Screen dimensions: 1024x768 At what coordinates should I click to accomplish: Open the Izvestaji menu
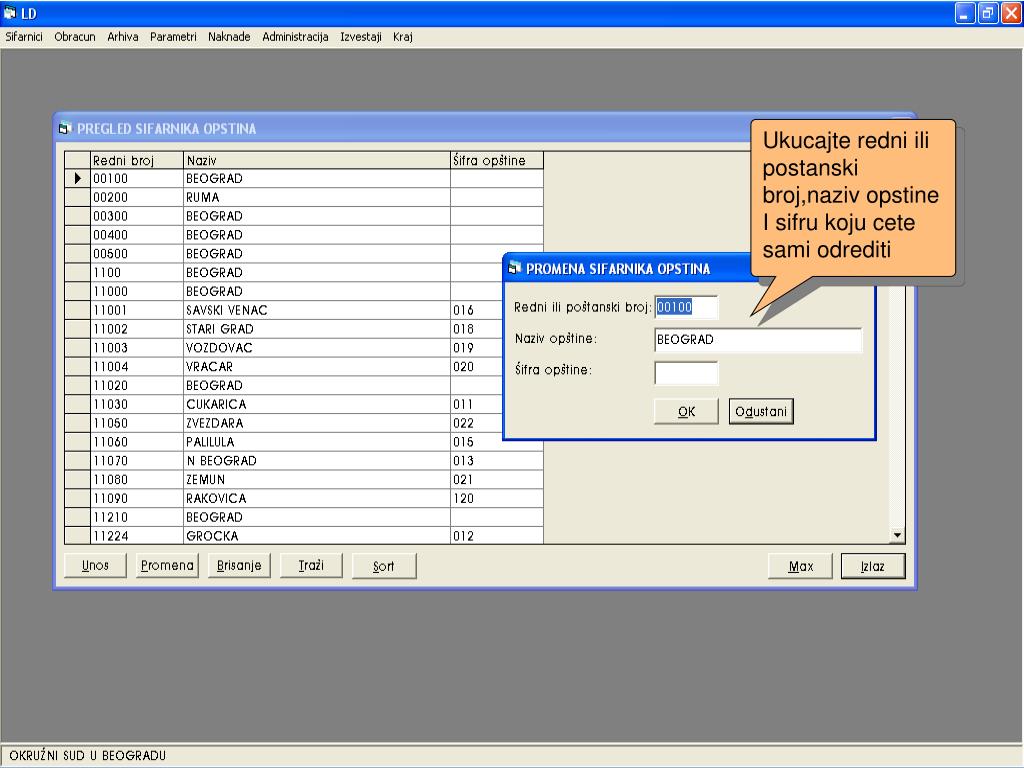click(x=361, y=37)
